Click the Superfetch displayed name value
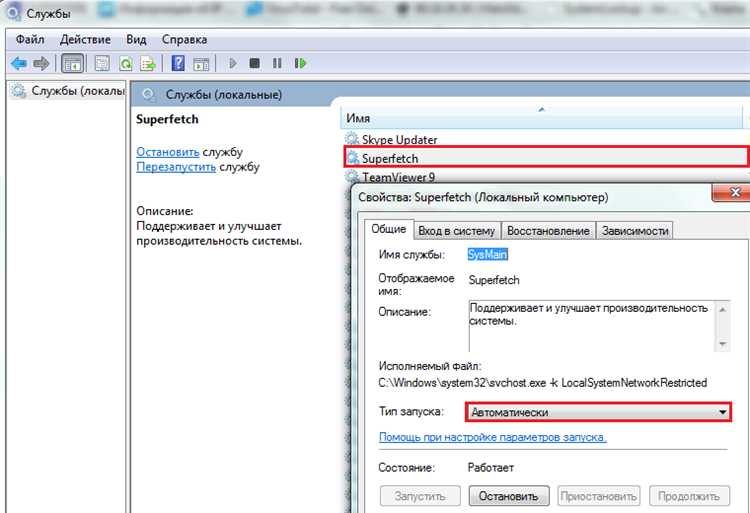Screen dimensions: 750x513 (x=494, y=280)
